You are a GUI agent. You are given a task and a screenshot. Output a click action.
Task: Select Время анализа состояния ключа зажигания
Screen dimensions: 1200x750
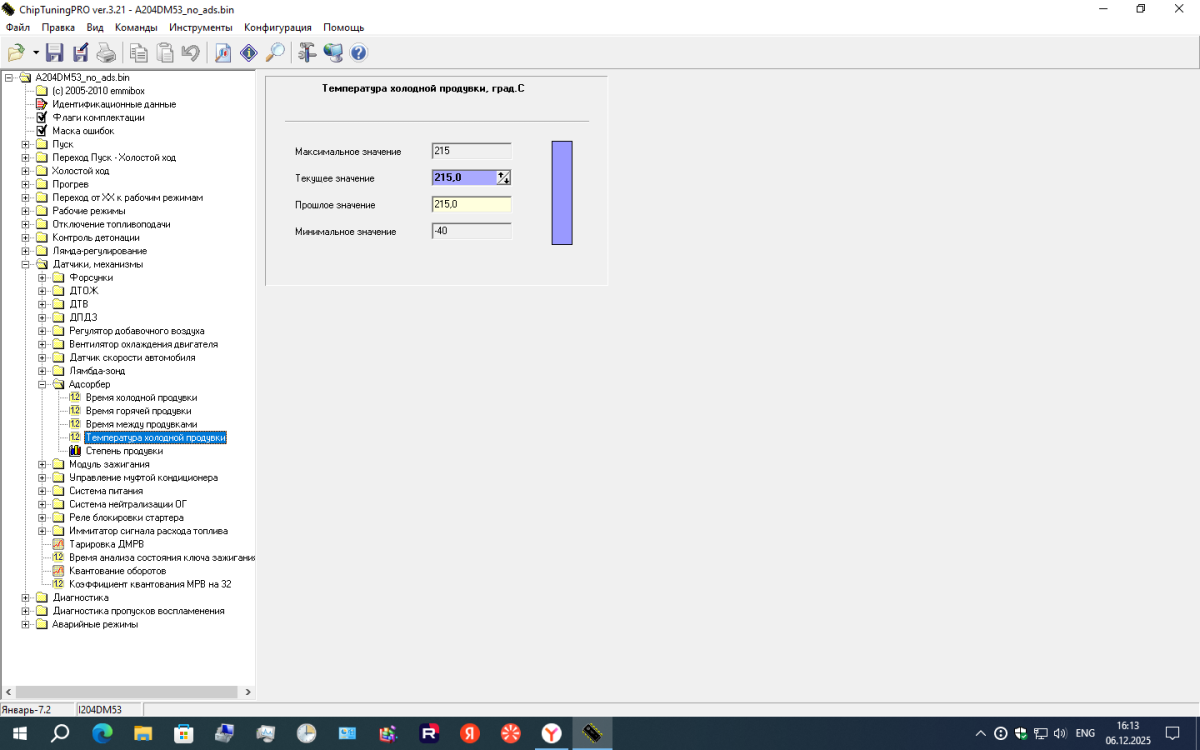coord(161,557)
